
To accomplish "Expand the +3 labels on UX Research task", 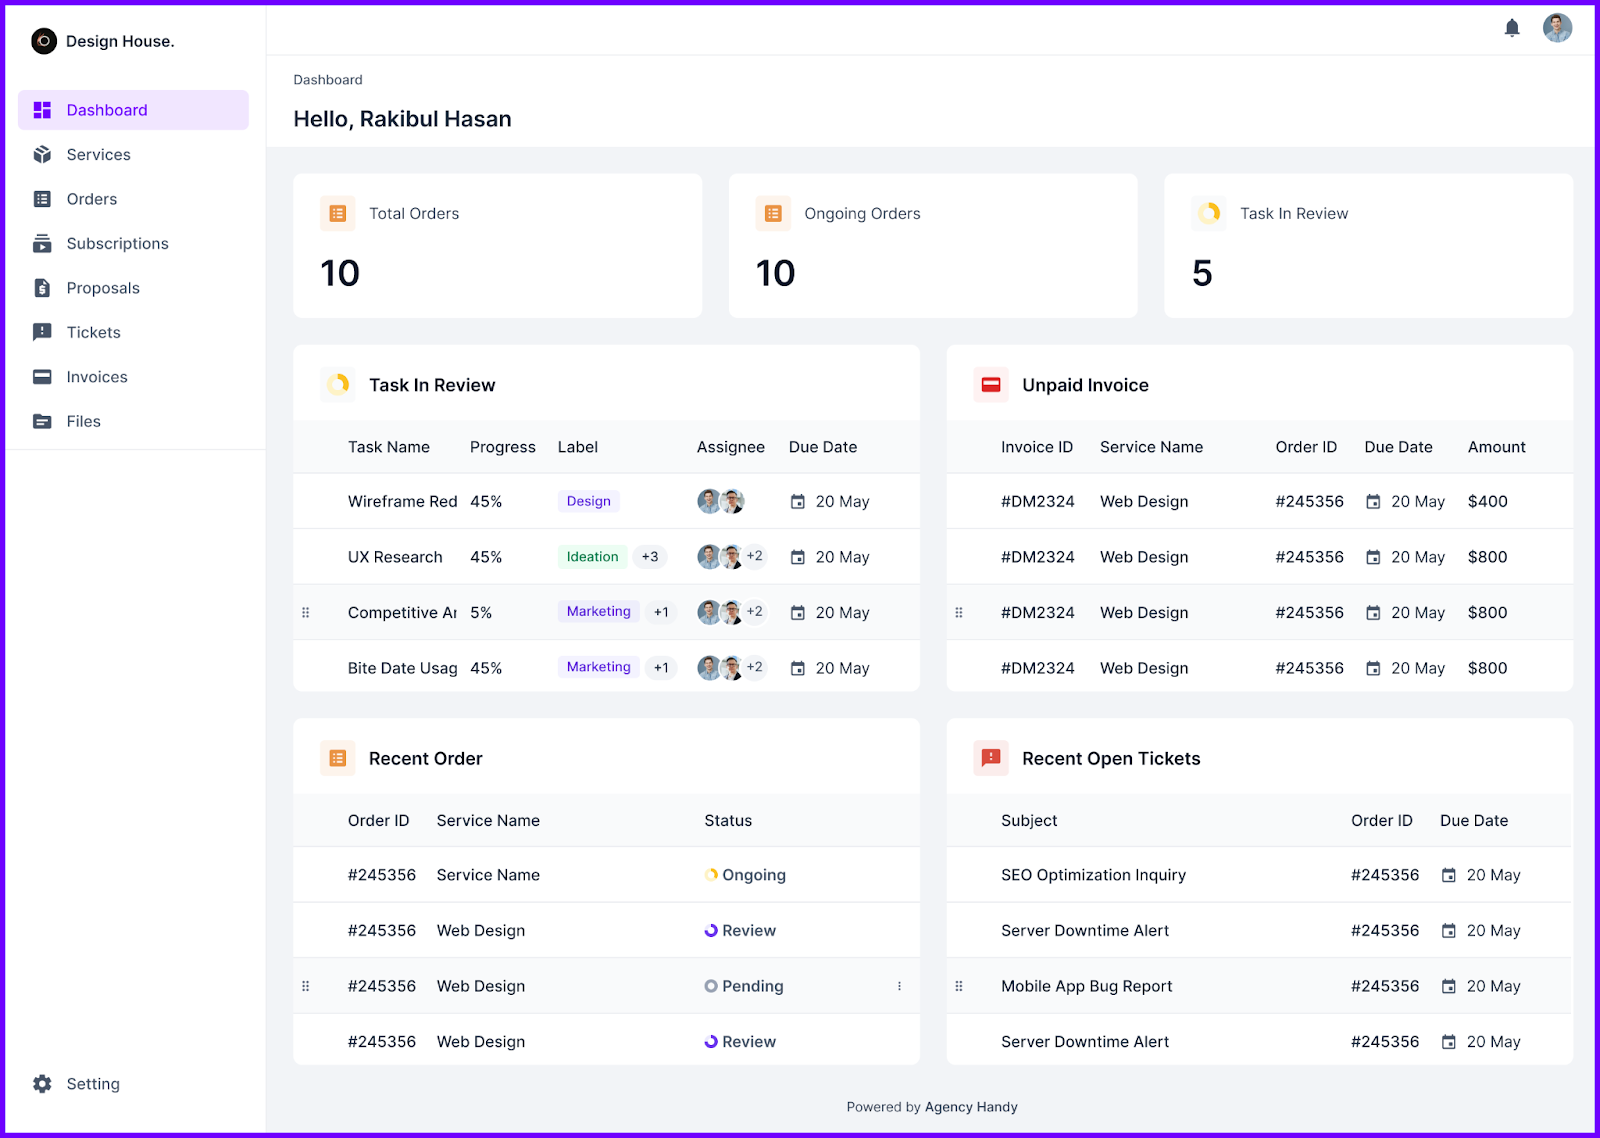I will click(x=651, y=557).
